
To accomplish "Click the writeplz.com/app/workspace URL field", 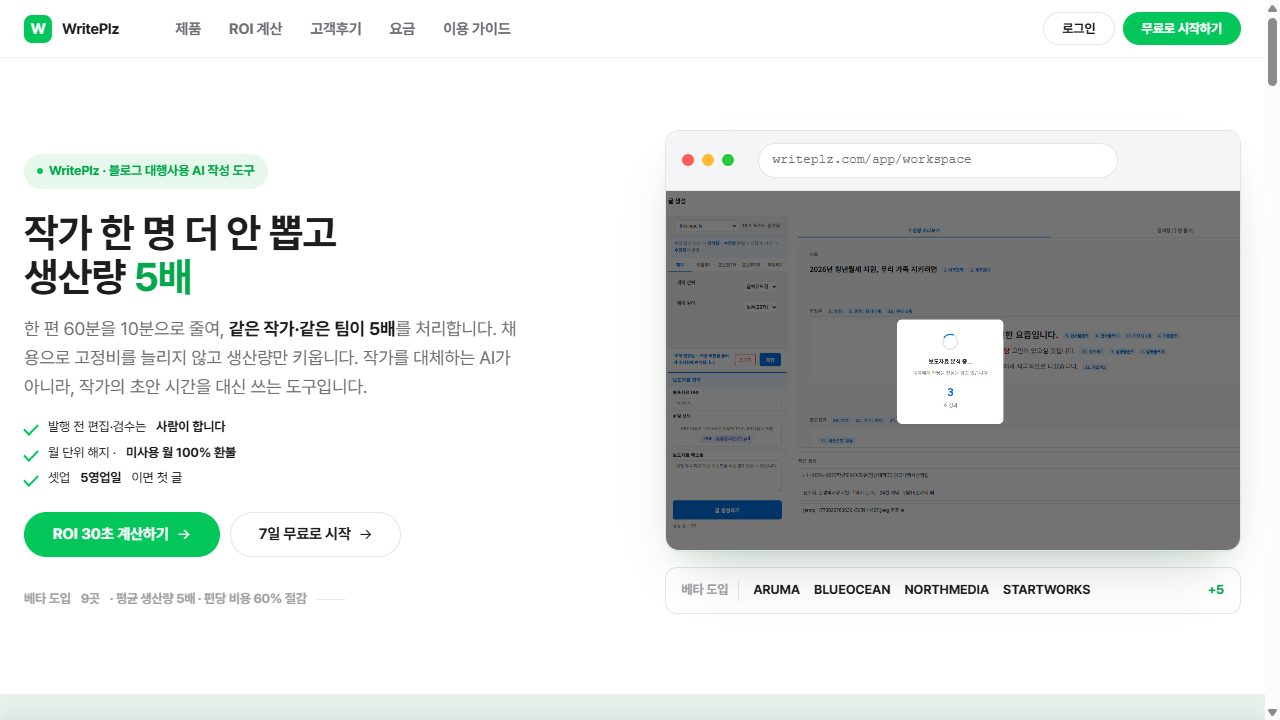I will coord(937,160).
